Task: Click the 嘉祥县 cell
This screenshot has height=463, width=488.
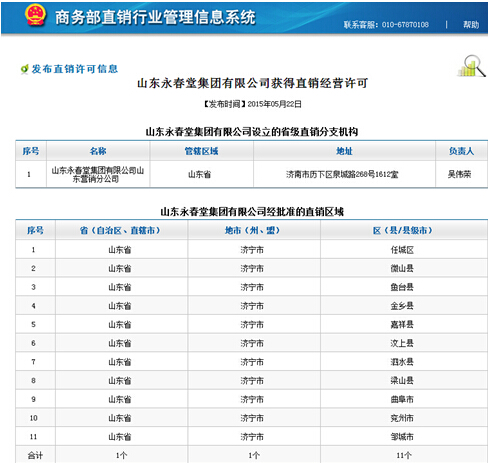Action: (402, 324)
